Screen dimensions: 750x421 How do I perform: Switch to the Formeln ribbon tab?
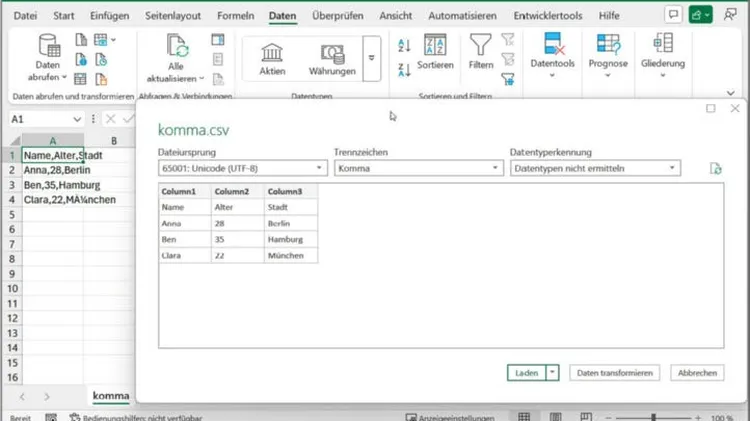pos(238,16)
